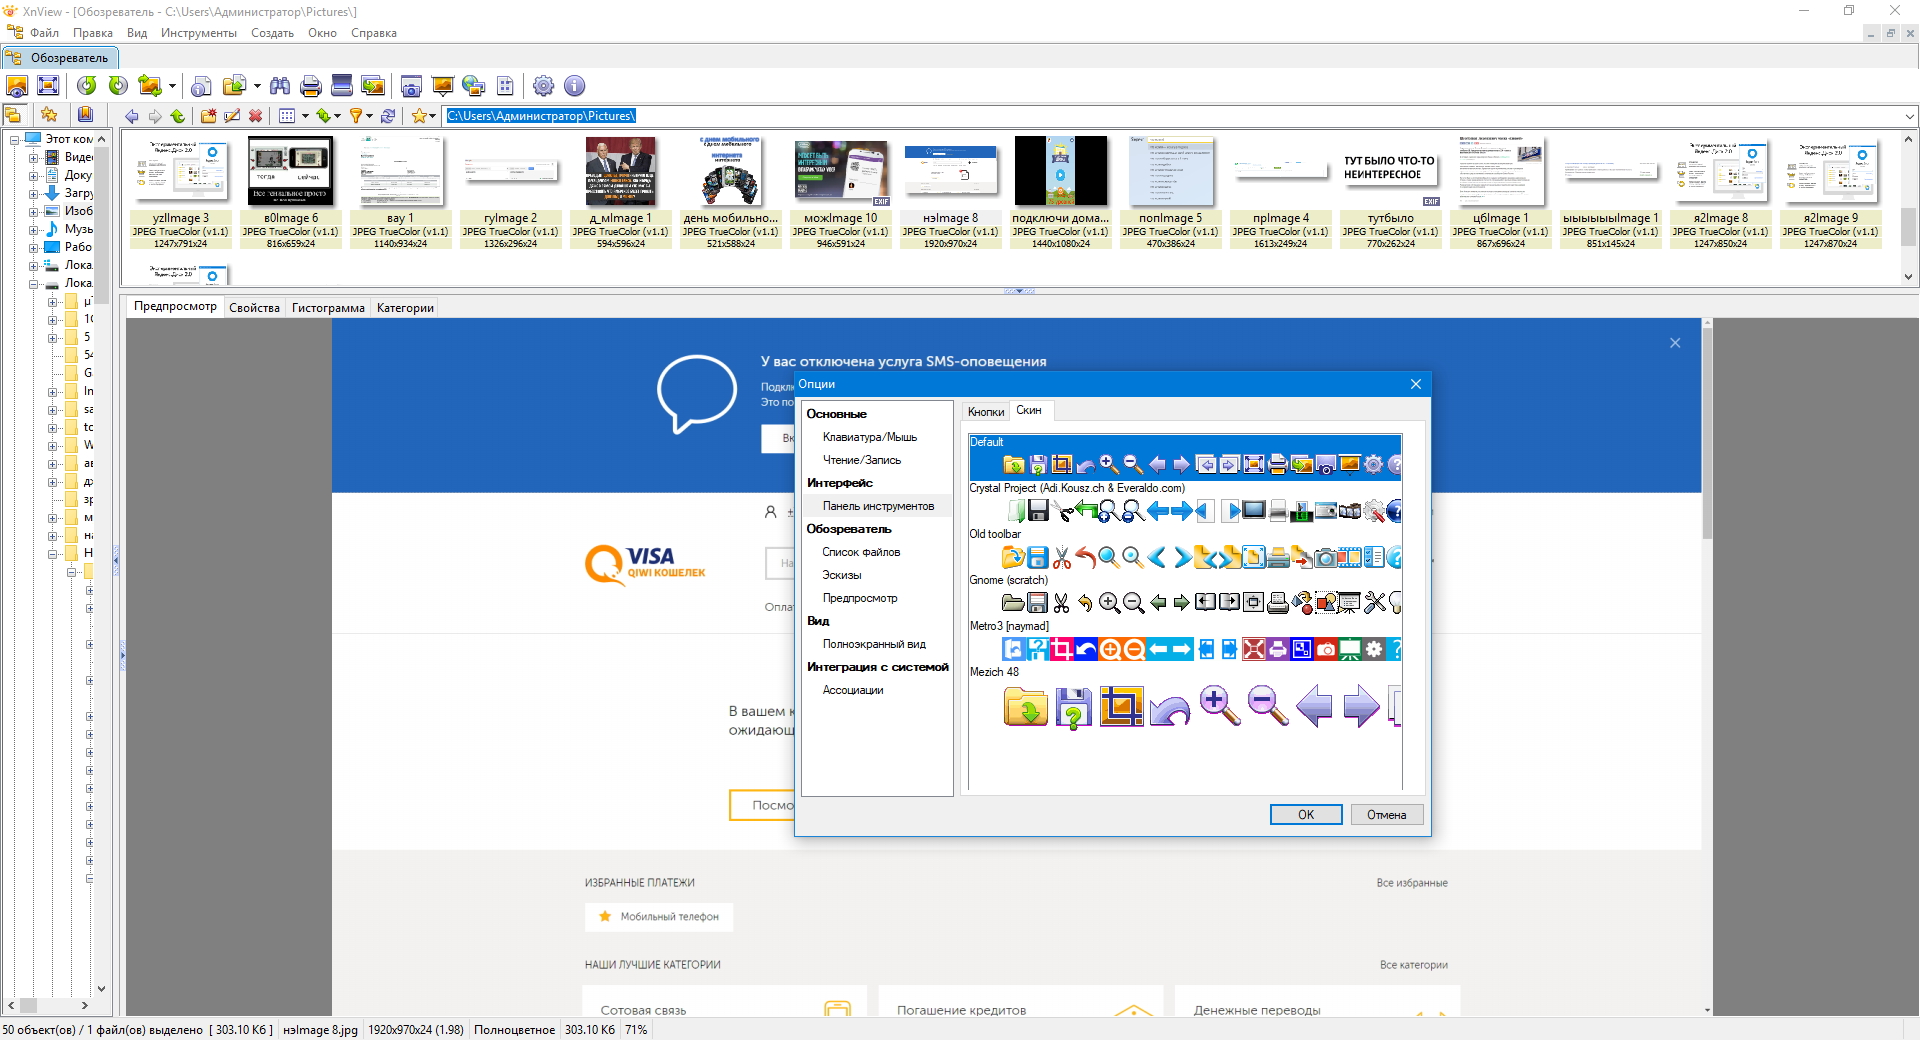Screen dimensions: 1920x1040
Task: Rotate the image counterclockwise
Action: pos(86,86)
